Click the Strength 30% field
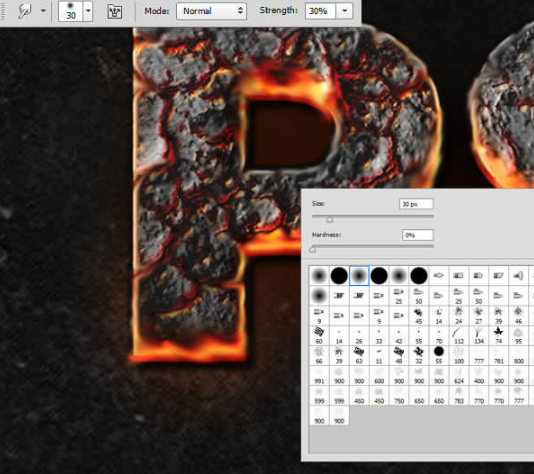The image size is (534, 474). [320, 11]
